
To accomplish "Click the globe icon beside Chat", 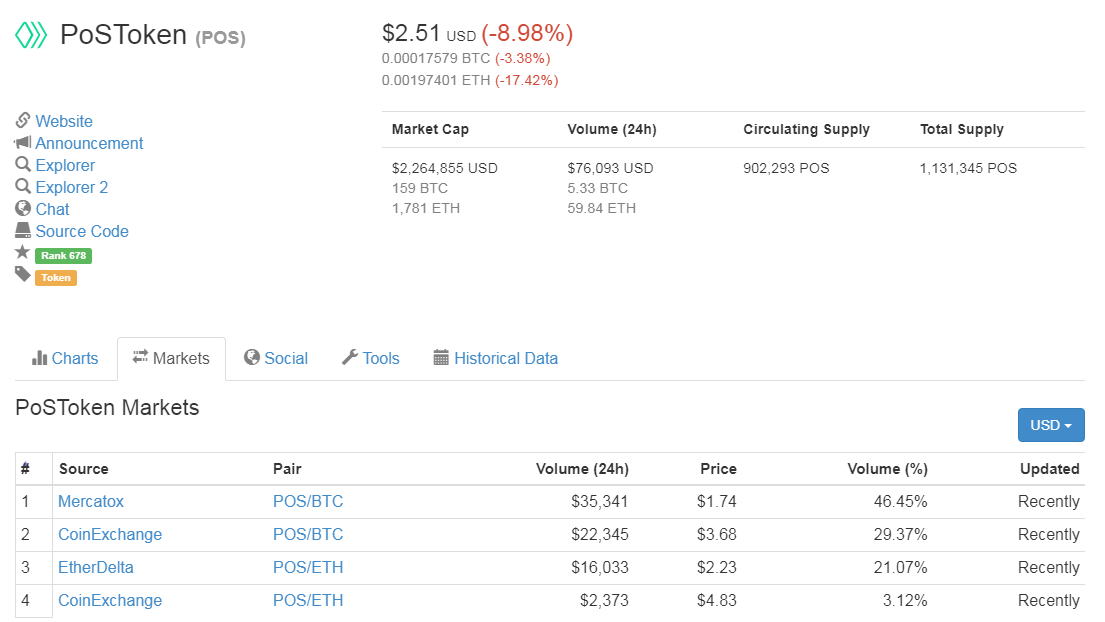I will [23, 209].
